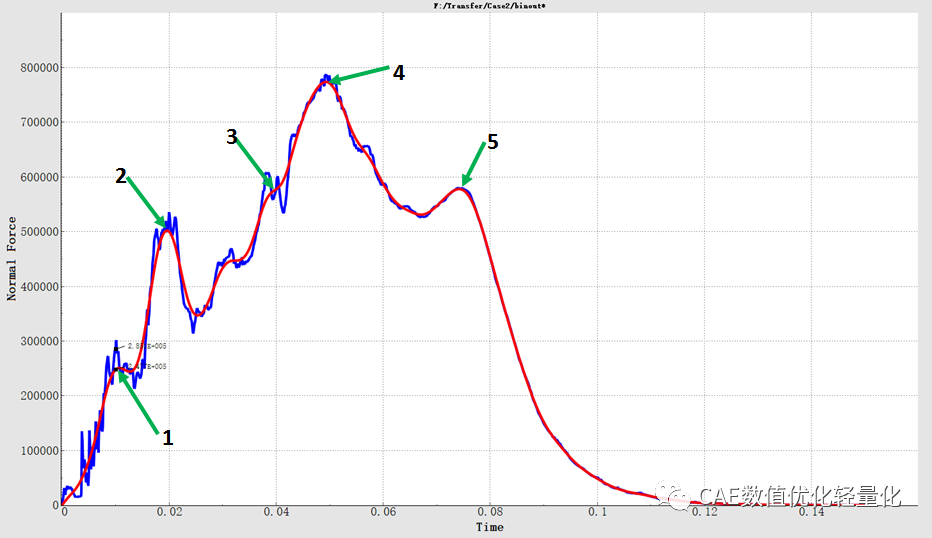Click the "700000" y-axis tick label
932x538 pixels.
tap(40, 122)
